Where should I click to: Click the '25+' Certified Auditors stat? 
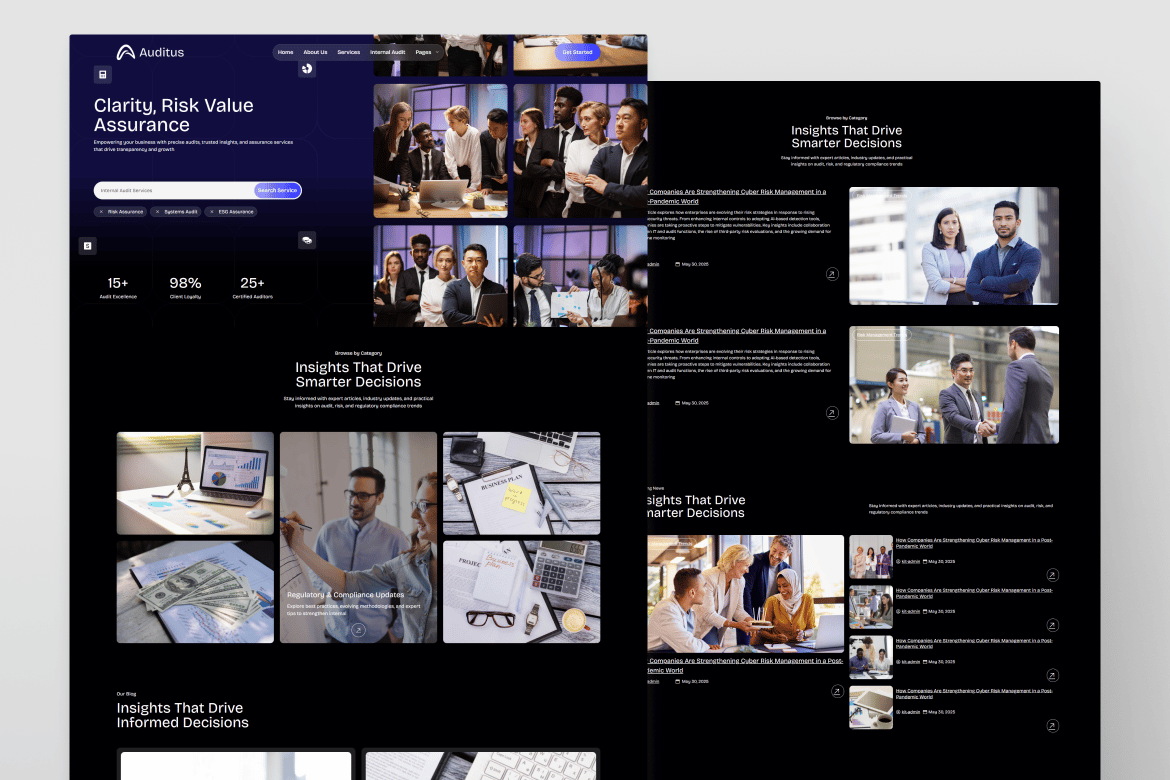coord(252,287)
